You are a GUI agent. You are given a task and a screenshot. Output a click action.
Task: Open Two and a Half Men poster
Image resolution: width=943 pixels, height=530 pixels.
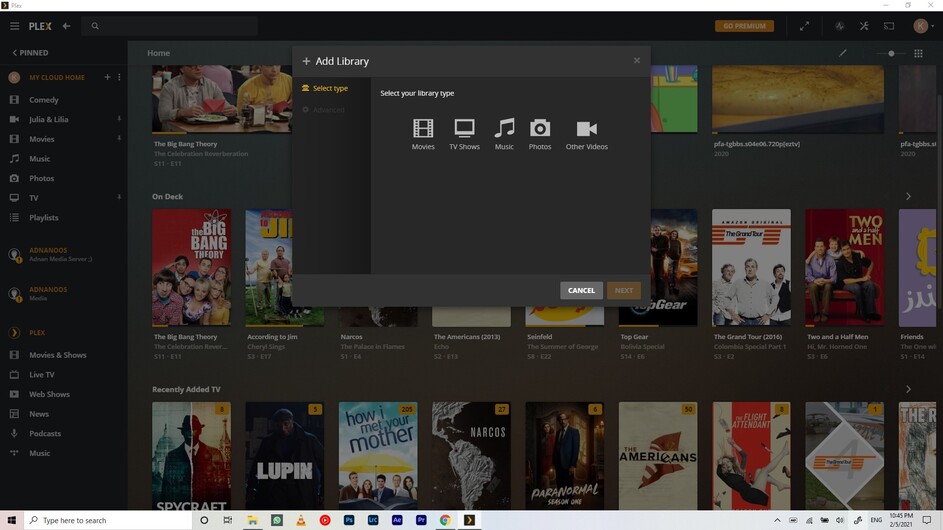pos(844,268)
